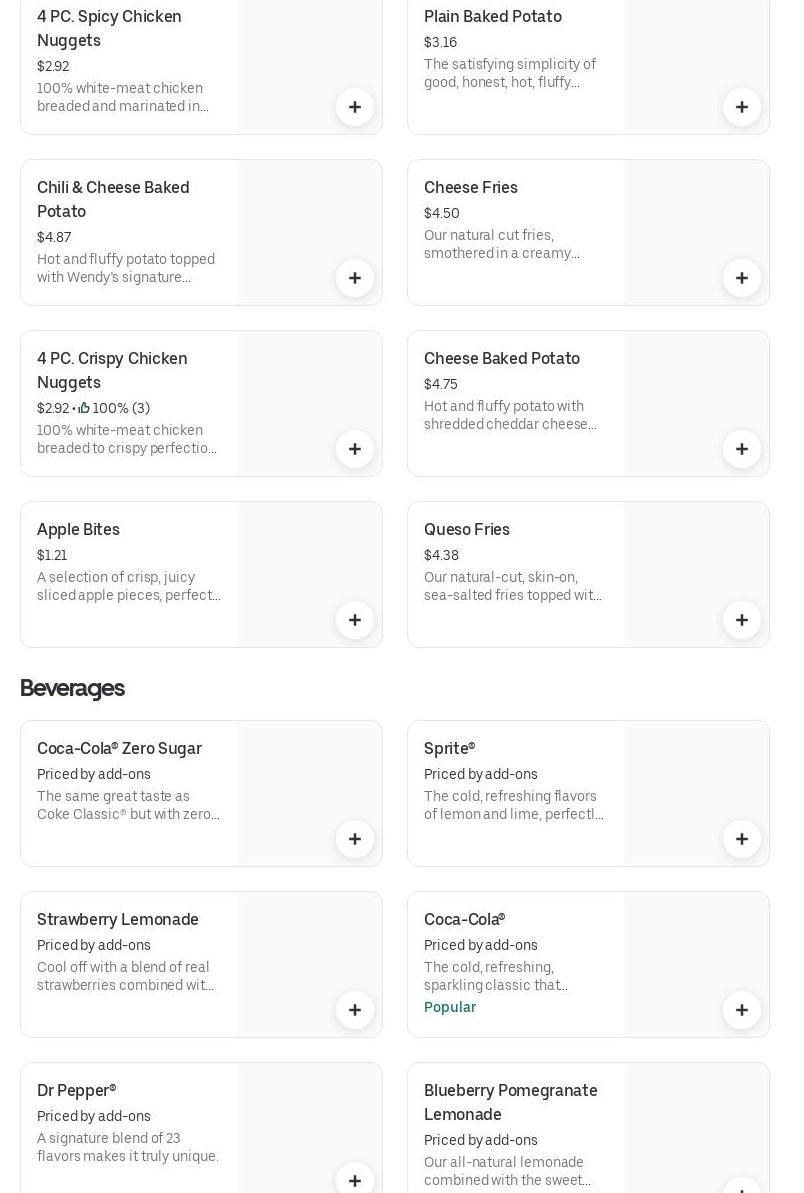Add Chili & Cheese Baked Potato to order
Screen dimensions: 804x1193
pos(355,278)
